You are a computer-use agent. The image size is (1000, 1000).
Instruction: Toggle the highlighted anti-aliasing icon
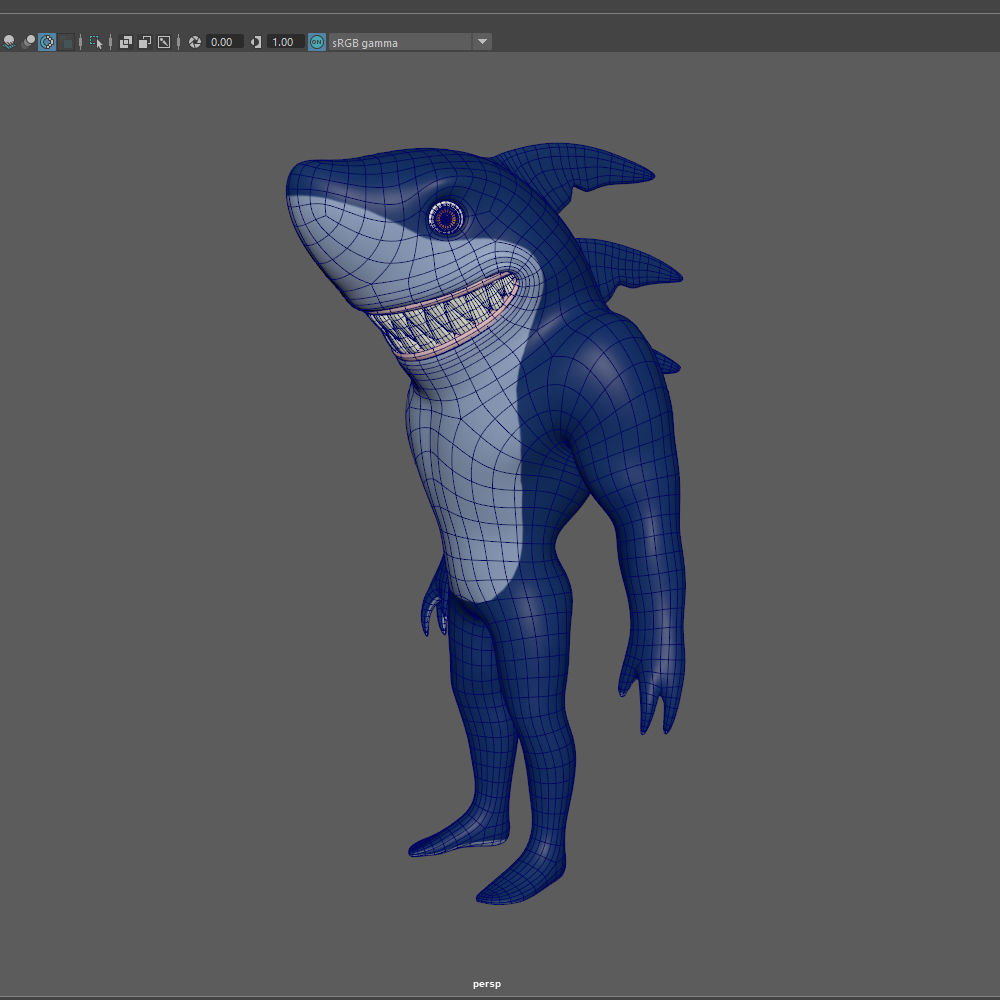coord(47,42)
